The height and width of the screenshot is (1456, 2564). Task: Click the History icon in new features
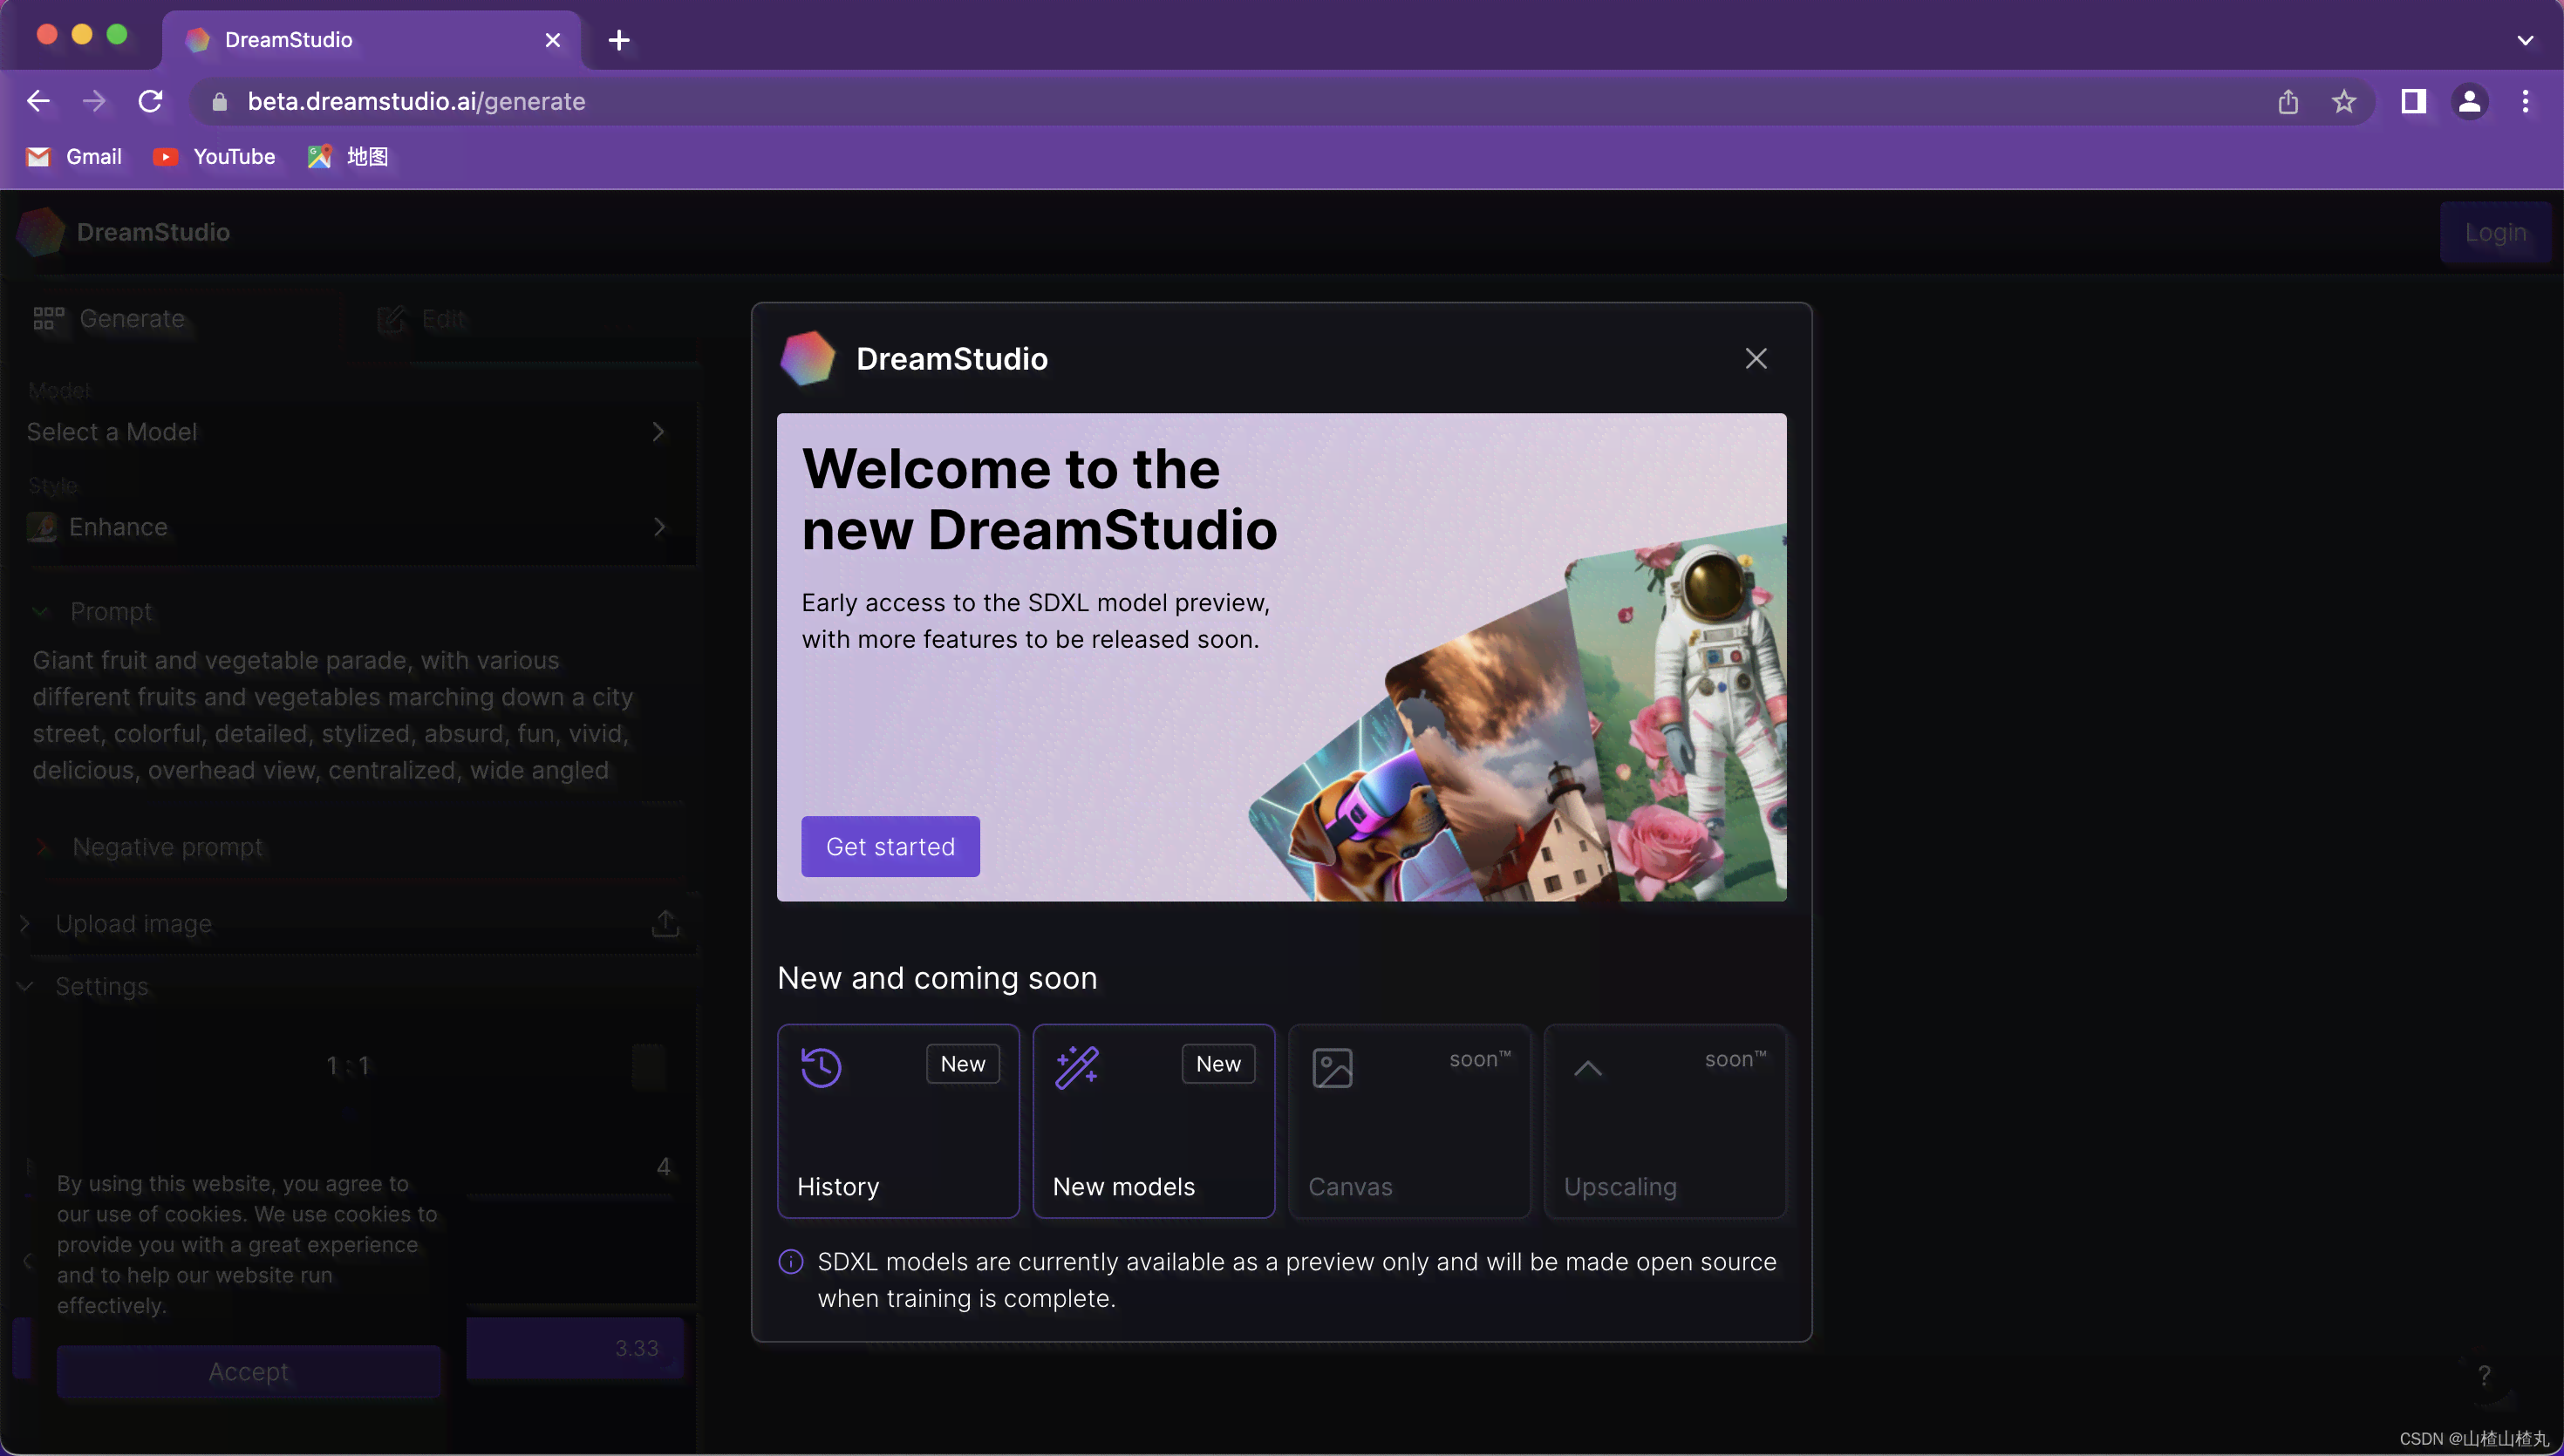(x=821, y=1067)
